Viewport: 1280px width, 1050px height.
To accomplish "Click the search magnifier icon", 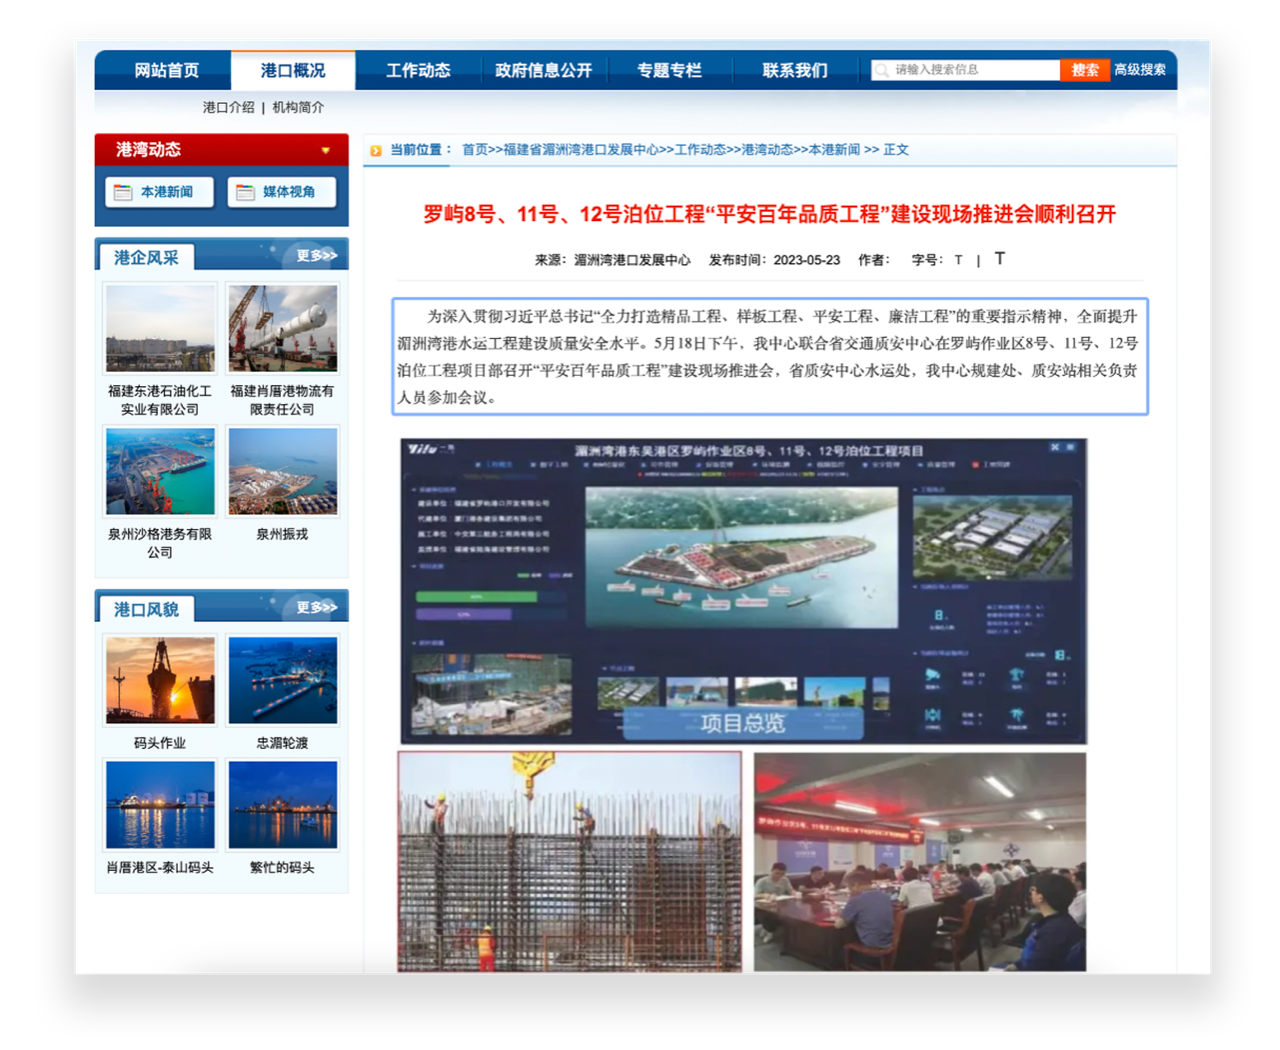I will click(882, 71).
